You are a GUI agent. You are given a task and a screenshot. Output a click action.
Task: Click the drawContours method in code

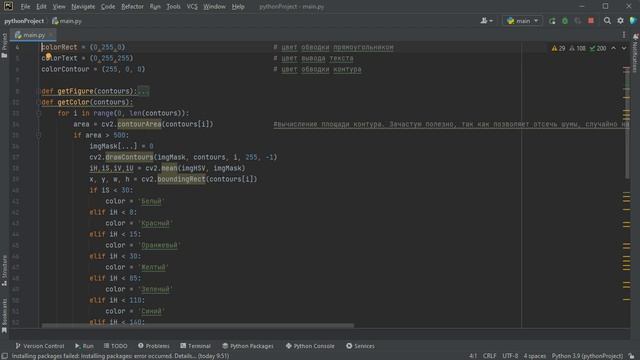pyautogui.click(x=129, y=157)
